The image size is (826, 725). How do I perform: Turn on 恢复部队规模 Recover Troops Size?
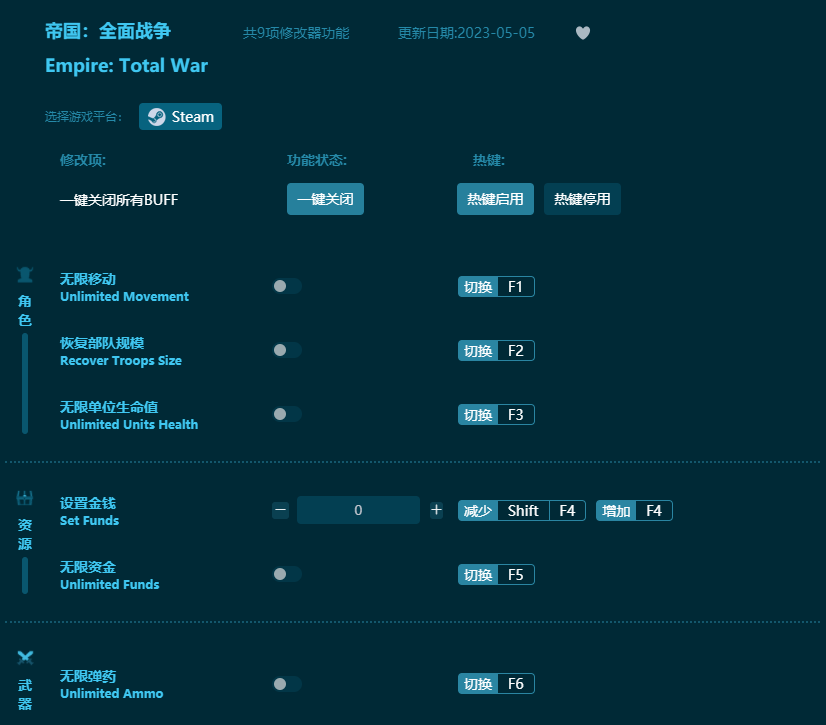coord(287,350)
